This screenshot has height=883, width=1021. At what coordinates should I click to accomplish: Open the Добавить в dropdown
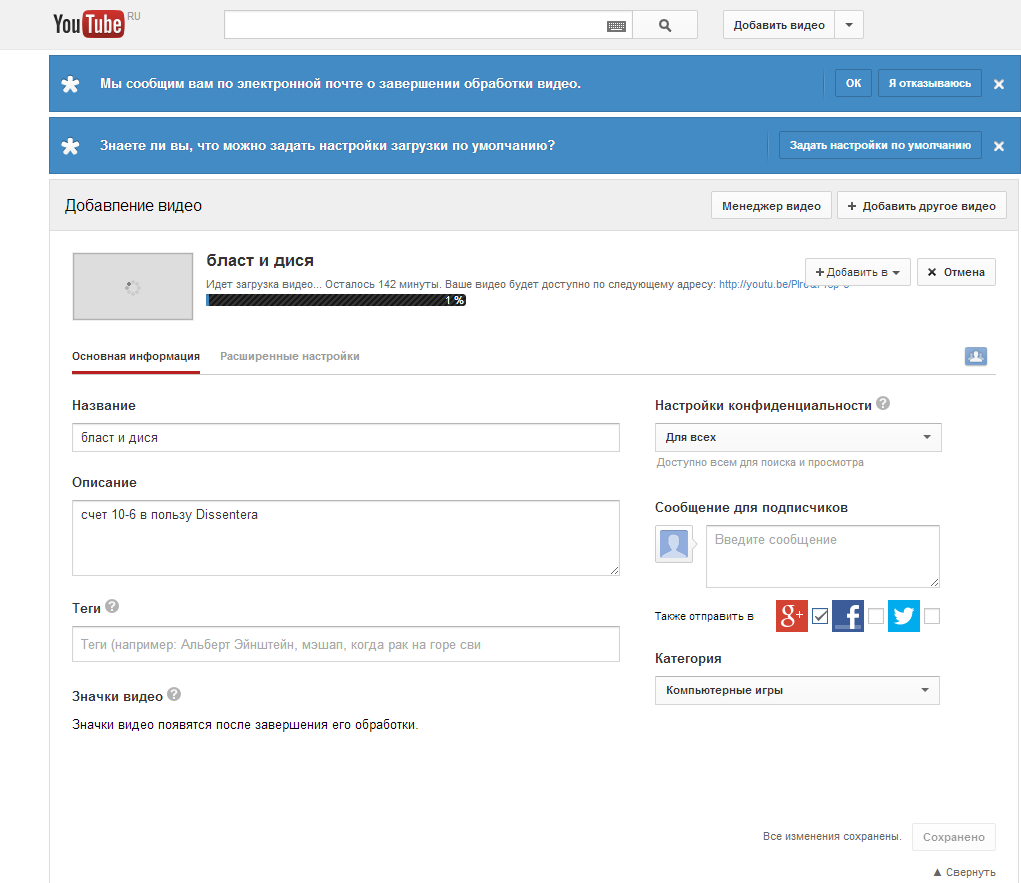tap(858, 272)
